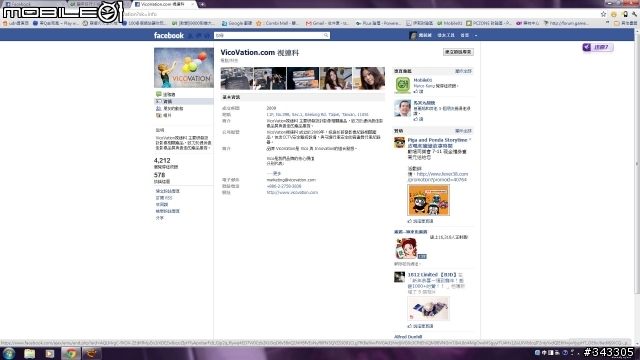
Task: Click the 1812 Limited ad product image
Action: coord(428,309)
